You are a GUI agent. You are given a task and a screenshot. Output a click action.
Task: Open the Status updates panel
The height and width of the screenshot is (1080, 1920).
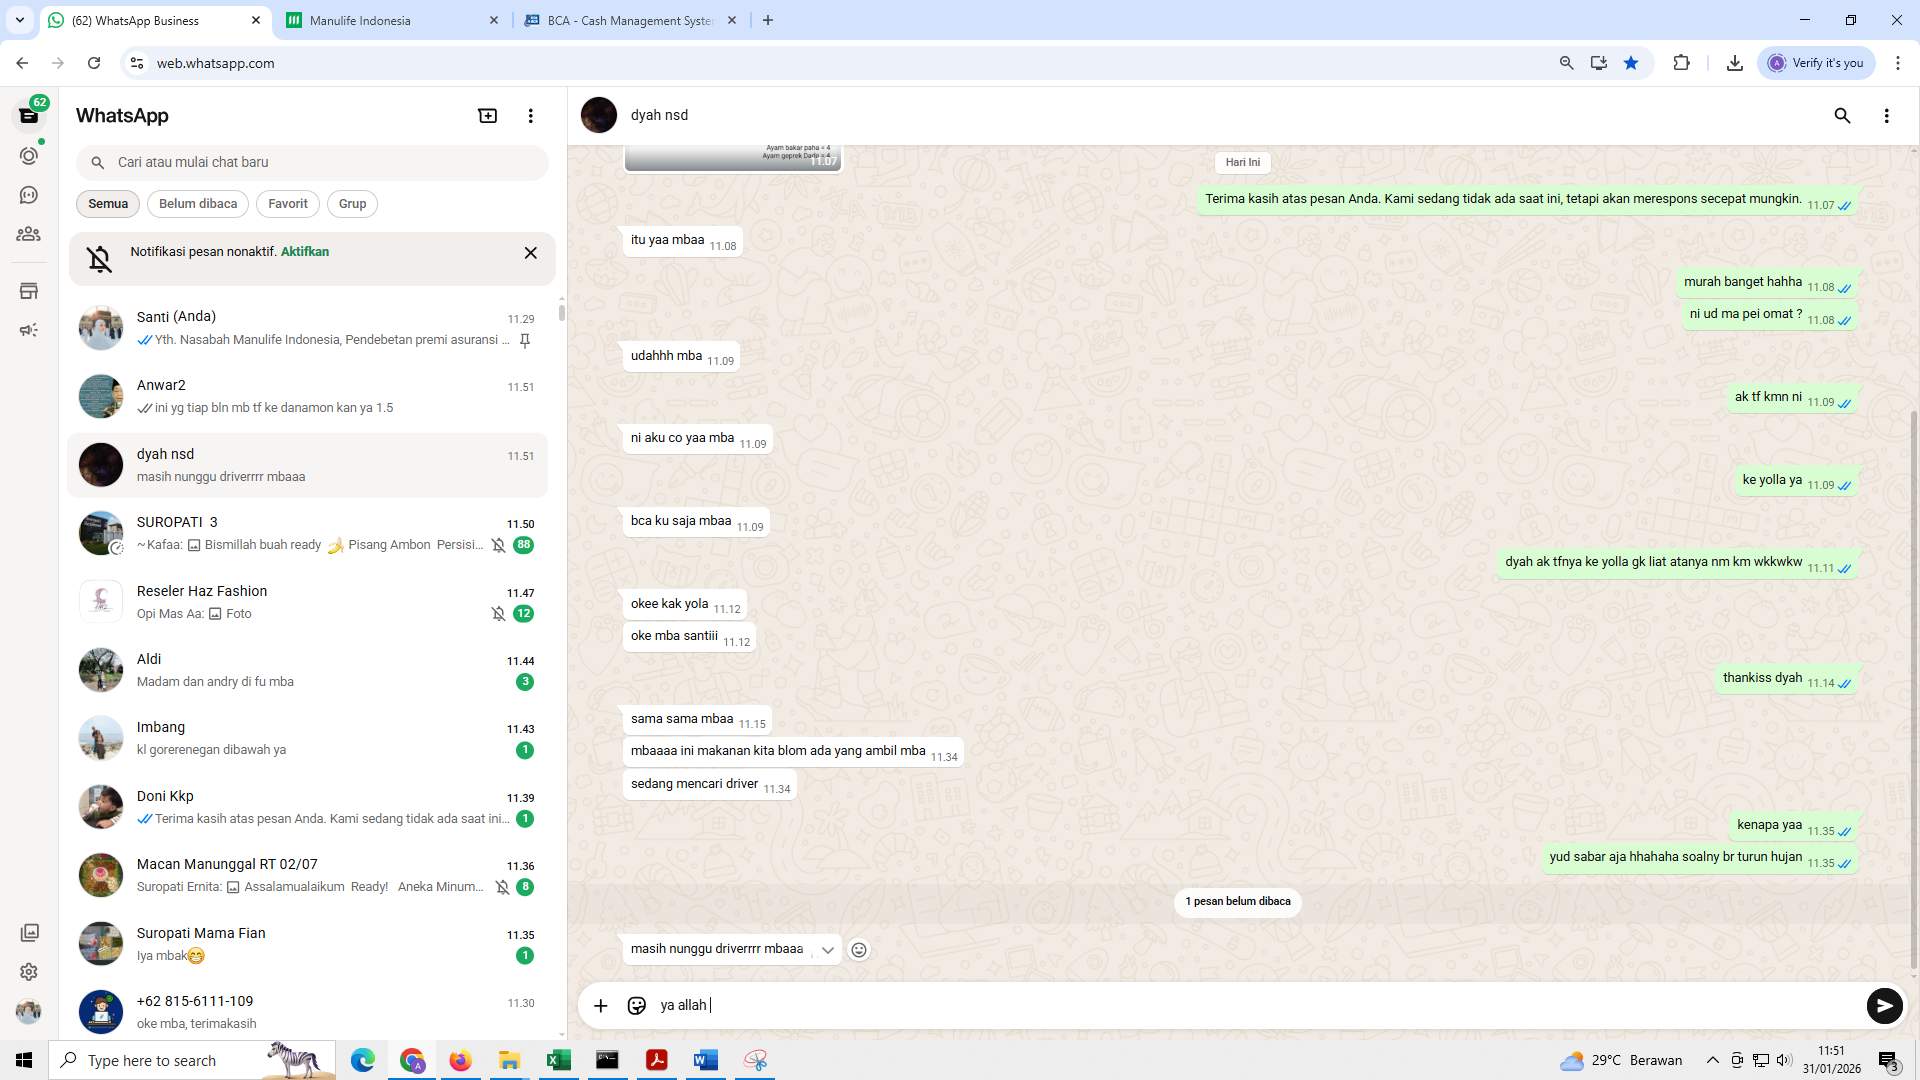pyautogui.click(x=29, y=155)
